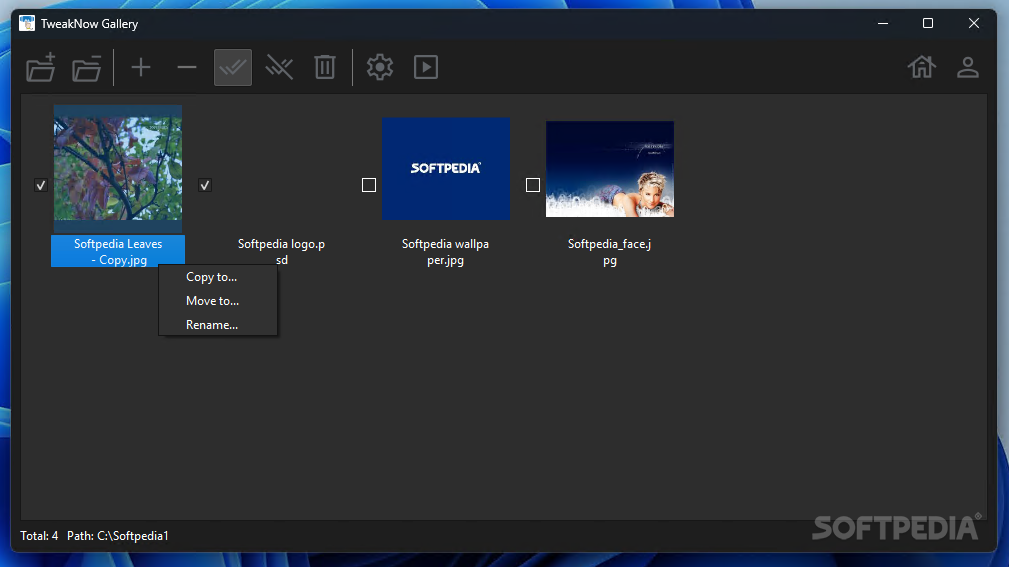Click the Softpedia wallpaper.jpg filename

(445, 252)
